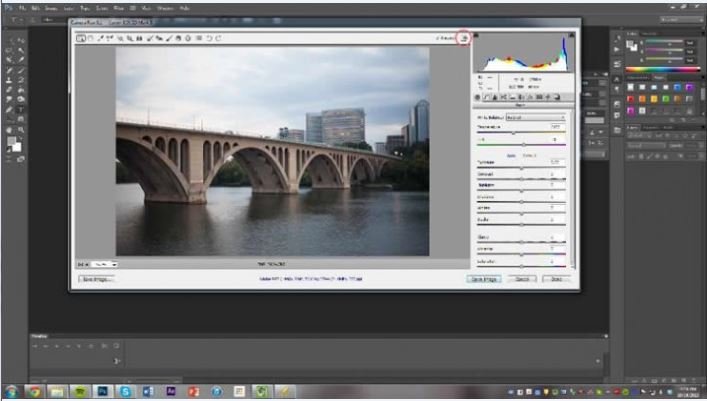Select the Camera Raw Zoom tool
707x401 pixels.
81,38
